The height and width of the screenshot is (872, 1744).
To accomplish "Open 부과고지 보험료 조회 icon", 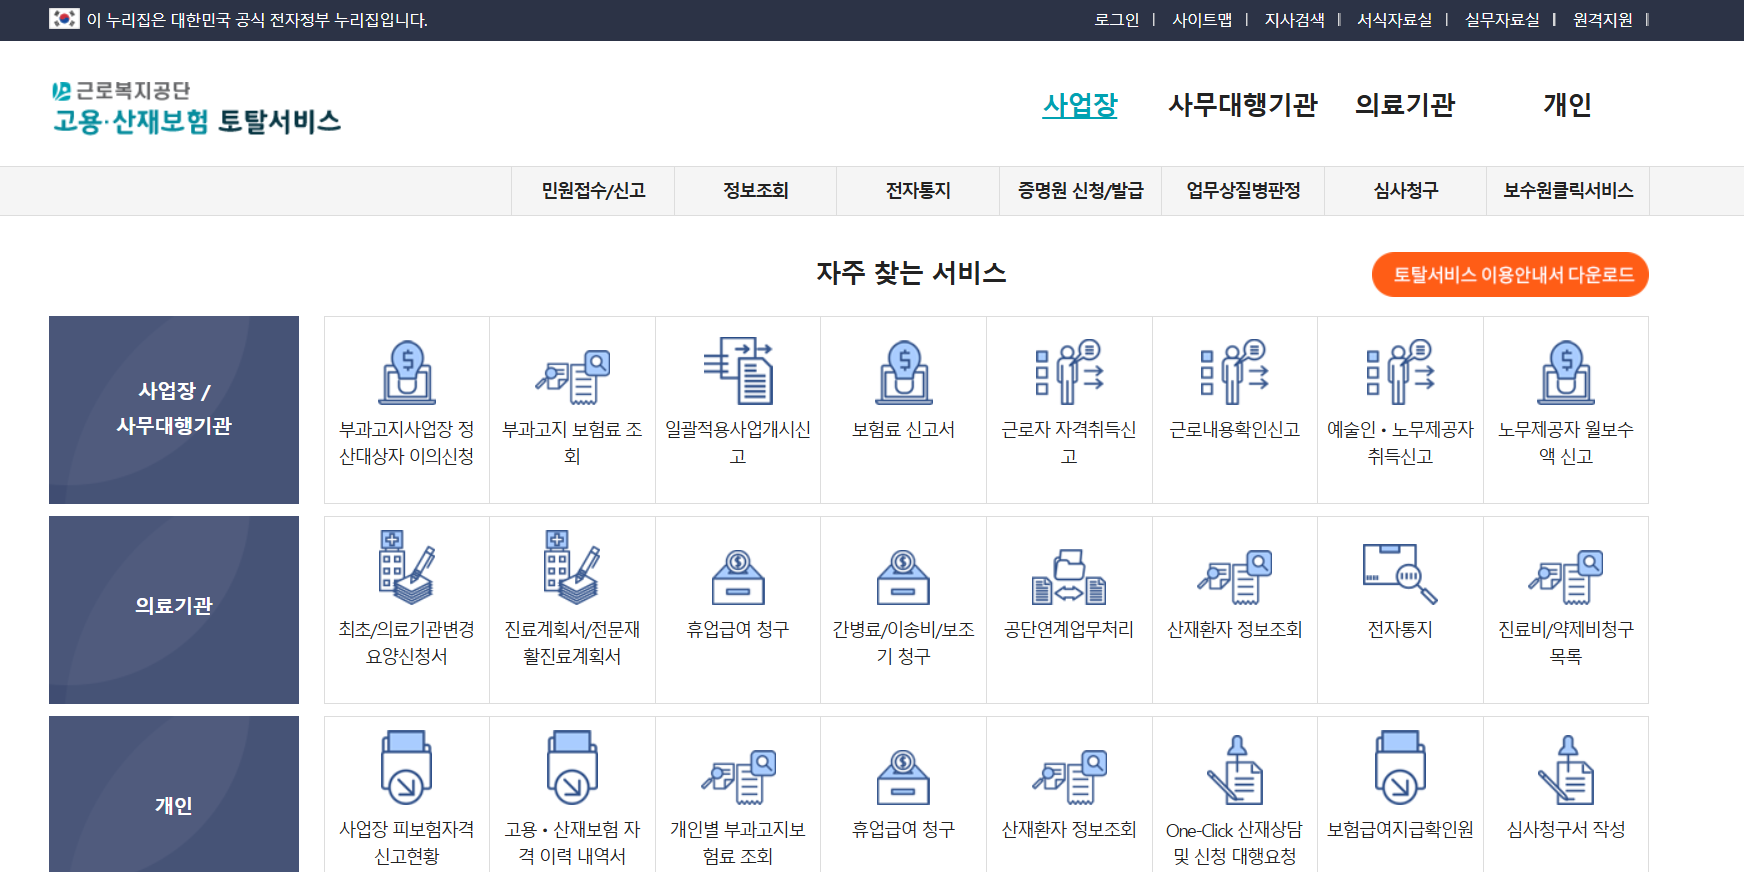I will coord(572,377).
